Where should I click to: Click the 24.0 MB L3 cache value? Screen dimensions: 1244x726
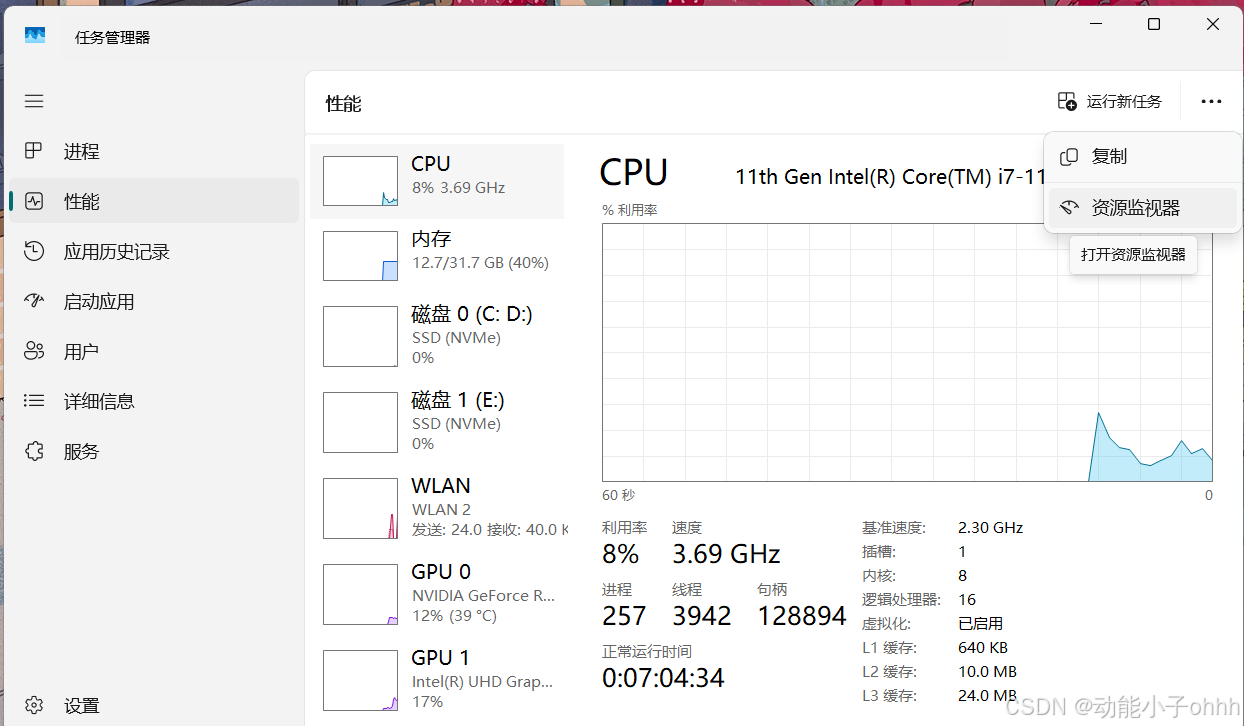pos(987,695)
